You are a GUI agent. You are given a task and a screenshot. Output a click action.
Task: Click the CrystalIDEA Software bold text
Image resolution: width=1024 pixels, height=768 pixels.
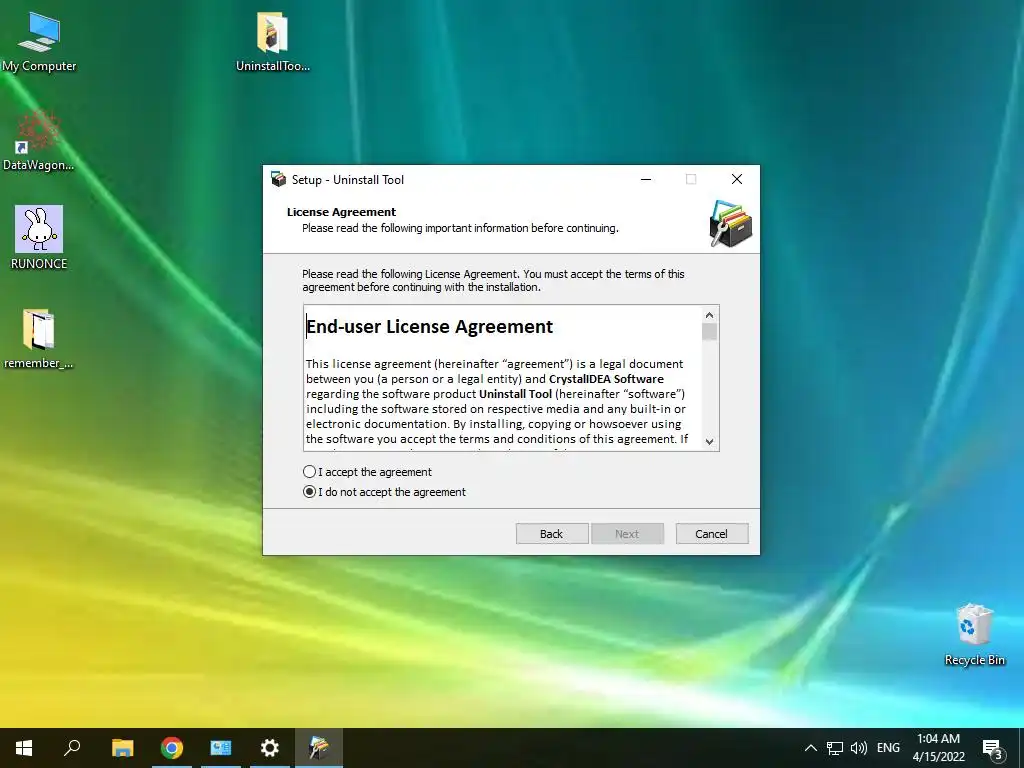[x=606, y=379]
